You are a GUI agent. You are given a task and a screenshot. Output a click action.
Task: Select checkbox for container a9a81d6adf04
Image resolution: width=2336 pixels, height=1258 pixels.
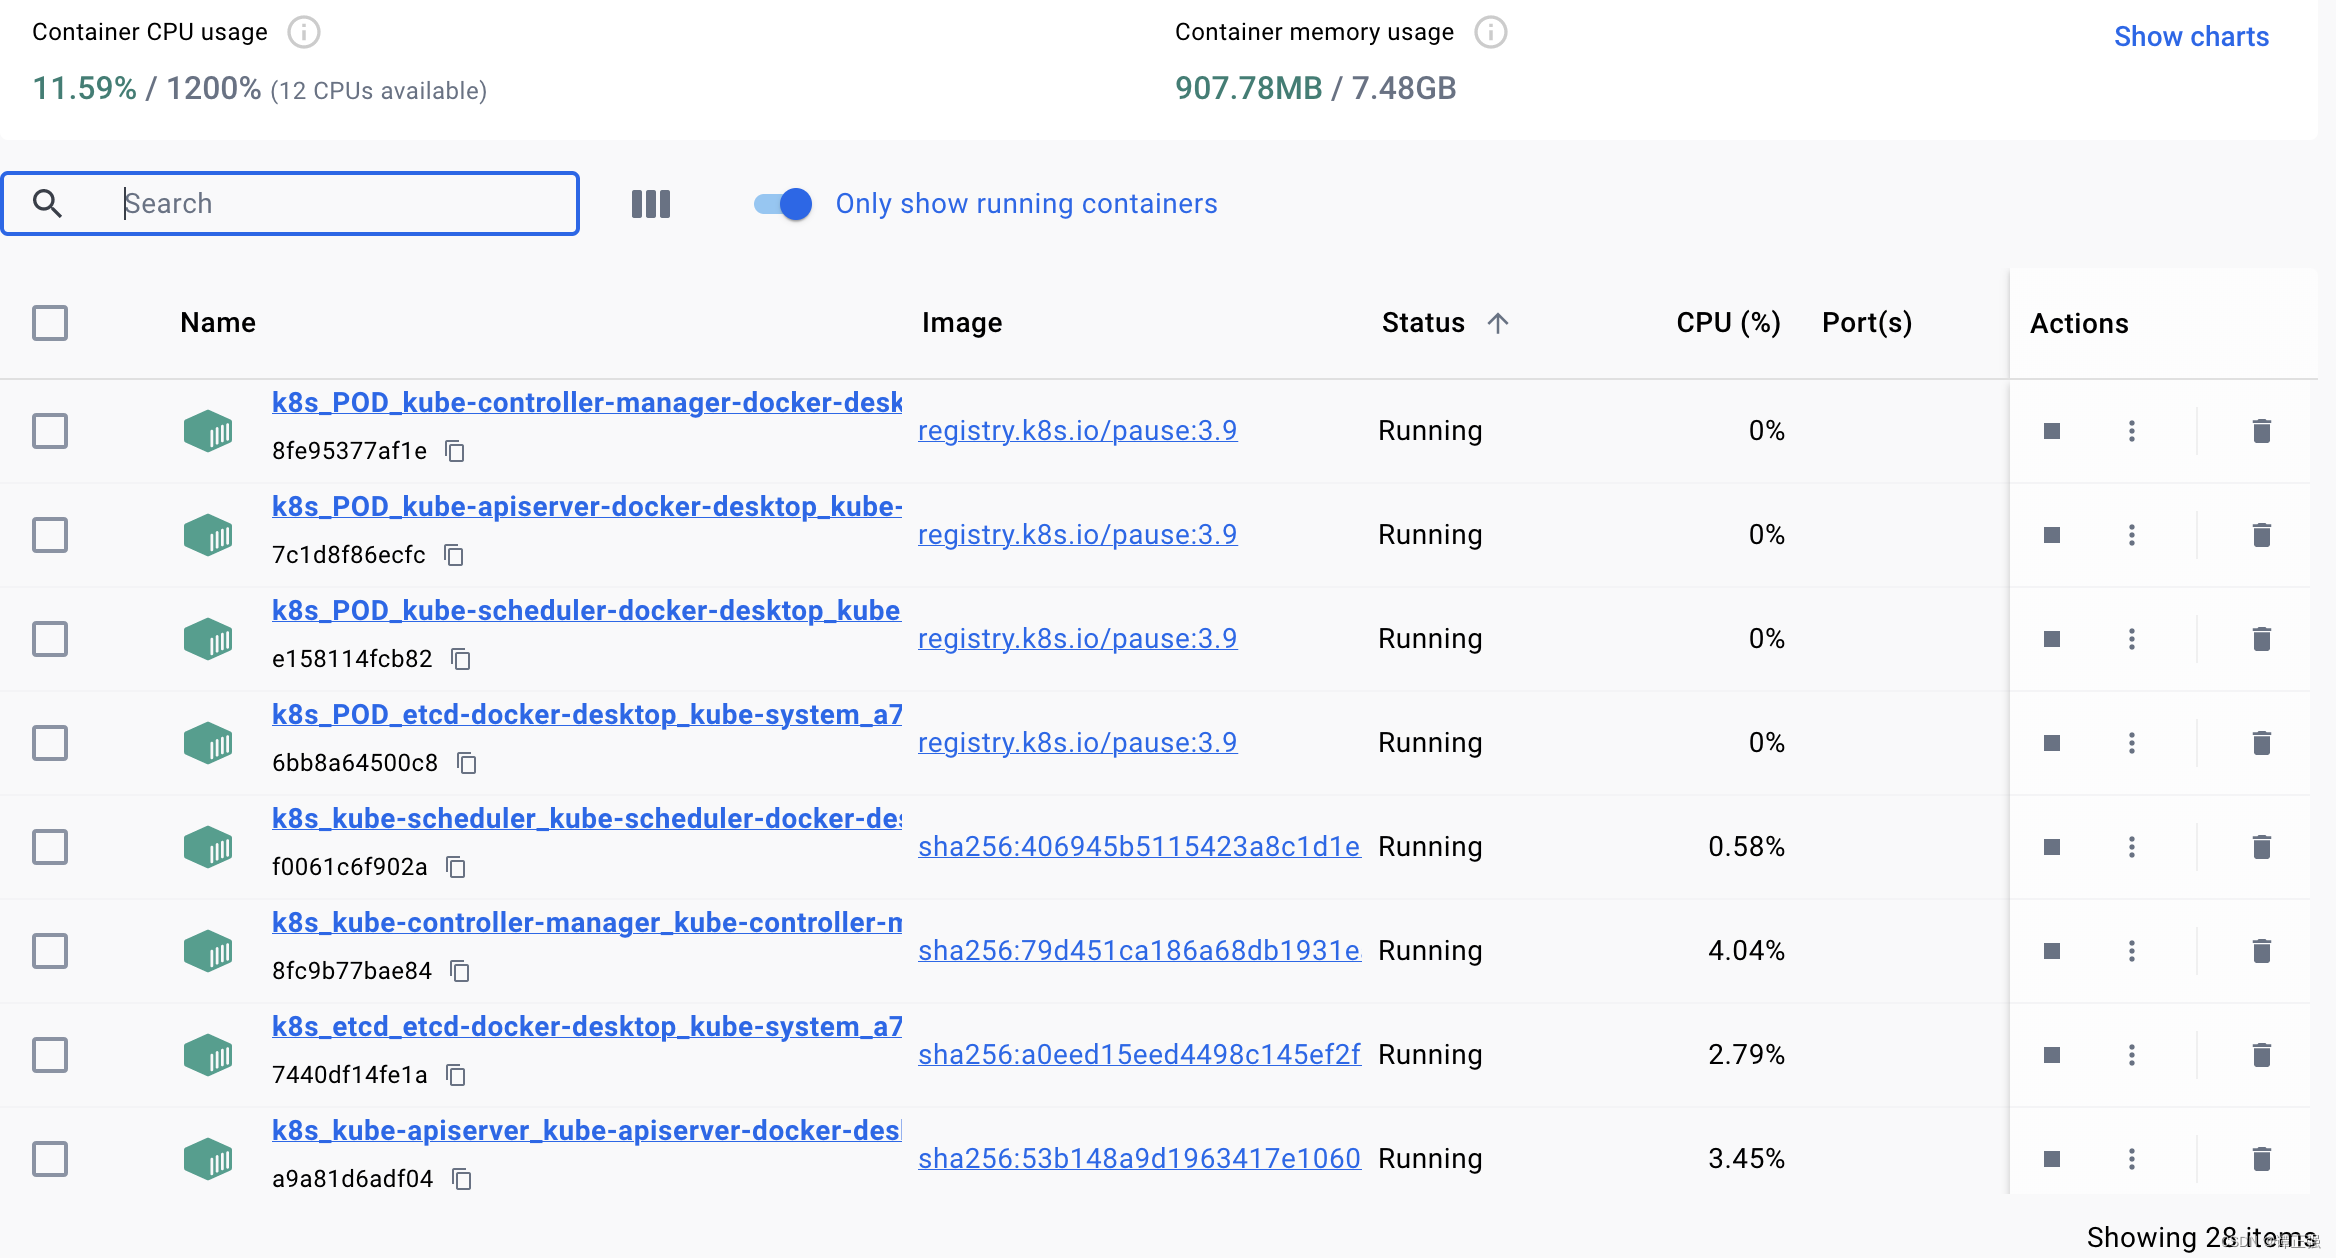click(50, 1159)
